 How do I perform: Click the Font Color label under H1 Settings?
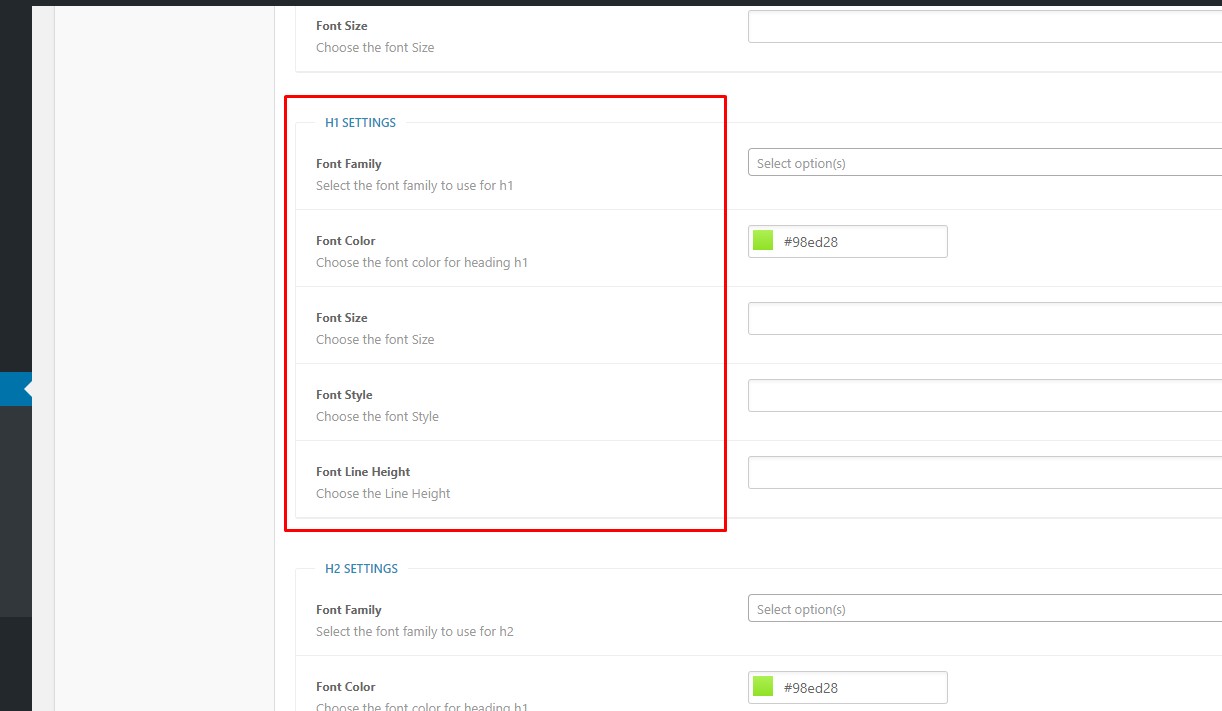346,241
